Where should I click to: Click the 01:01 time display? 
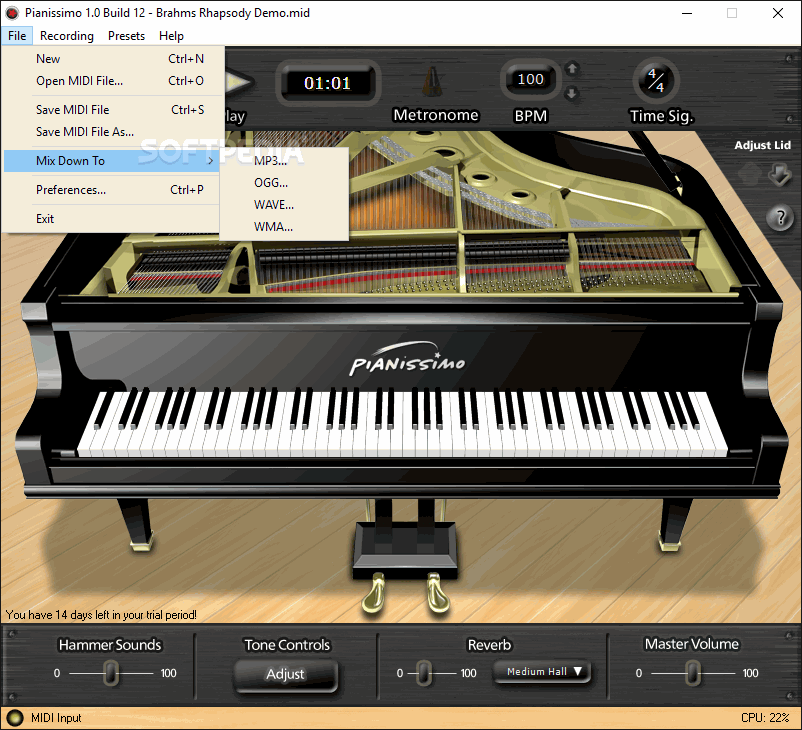(x=327, y=83)
